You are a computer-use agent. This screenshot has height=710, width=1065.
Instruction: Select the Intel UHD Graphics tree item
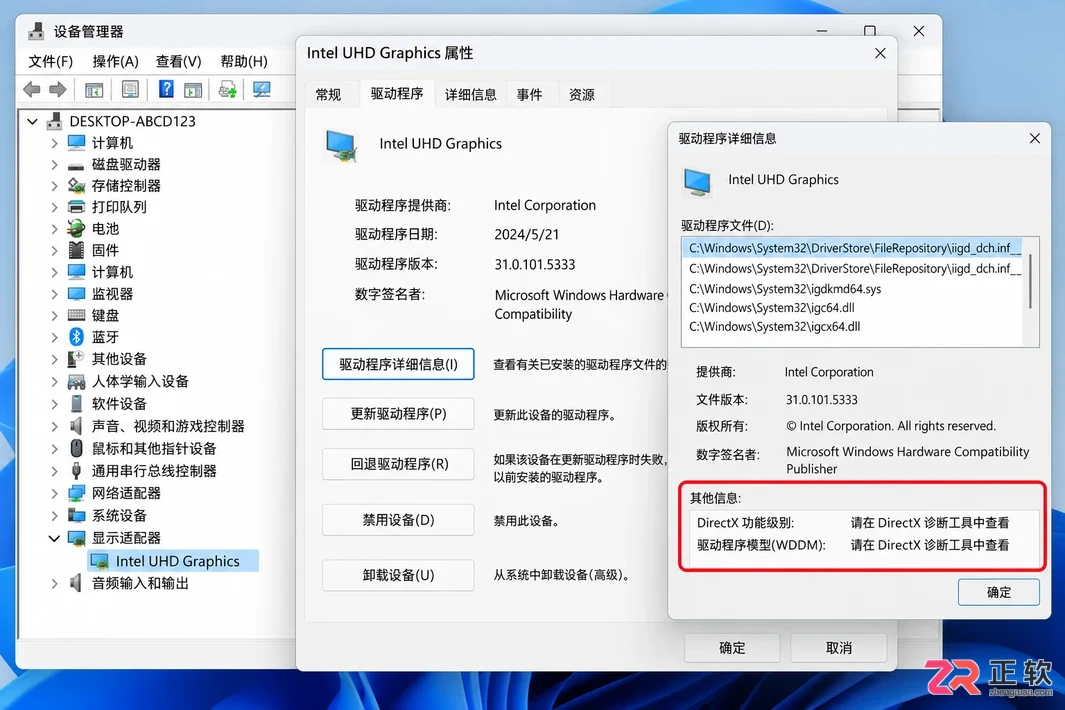(x=173, y=561)
